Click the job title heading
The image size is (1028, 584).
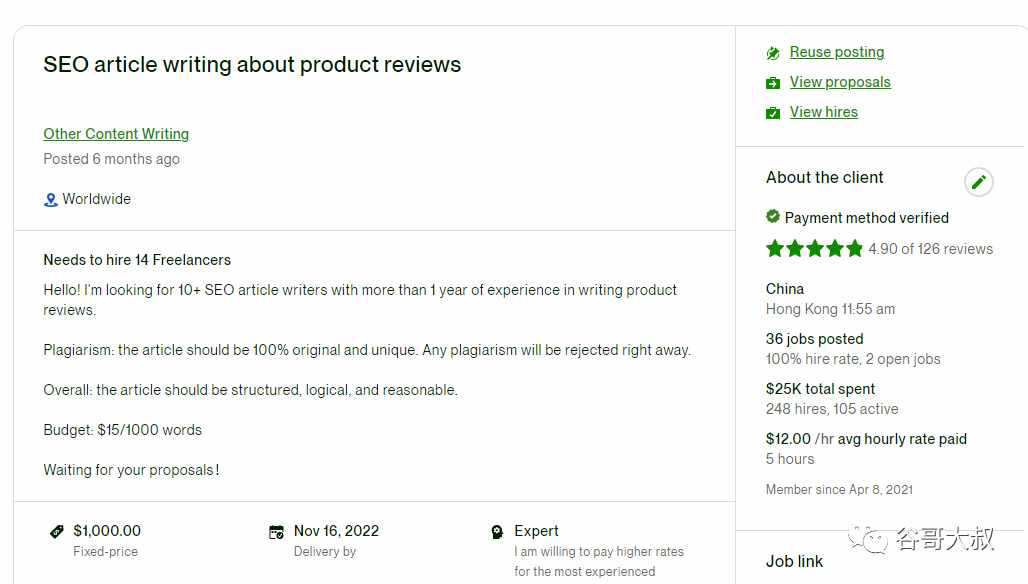pyautogui.click(x=252, y=64)
